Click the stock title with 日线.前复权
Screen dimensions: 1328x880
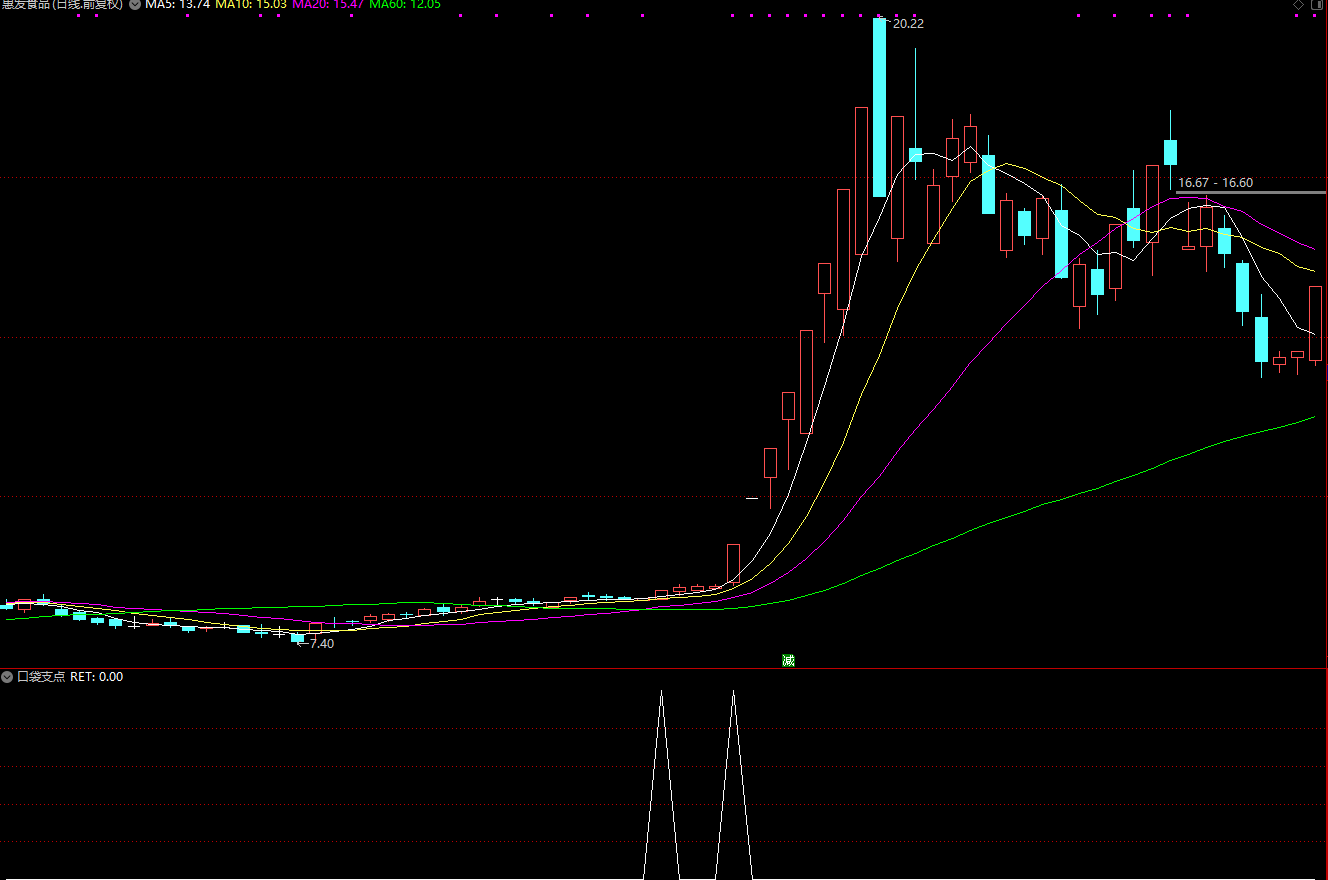pyautogui.click(x=62, y=5)
